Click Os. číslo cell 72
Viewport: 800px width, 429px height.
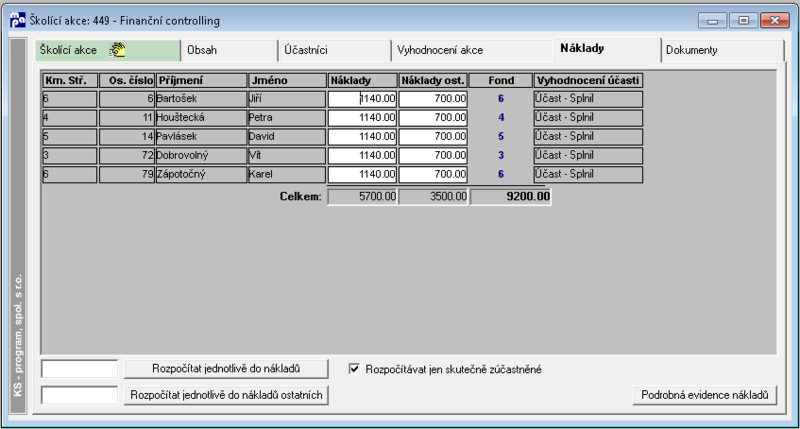point(127,156)
